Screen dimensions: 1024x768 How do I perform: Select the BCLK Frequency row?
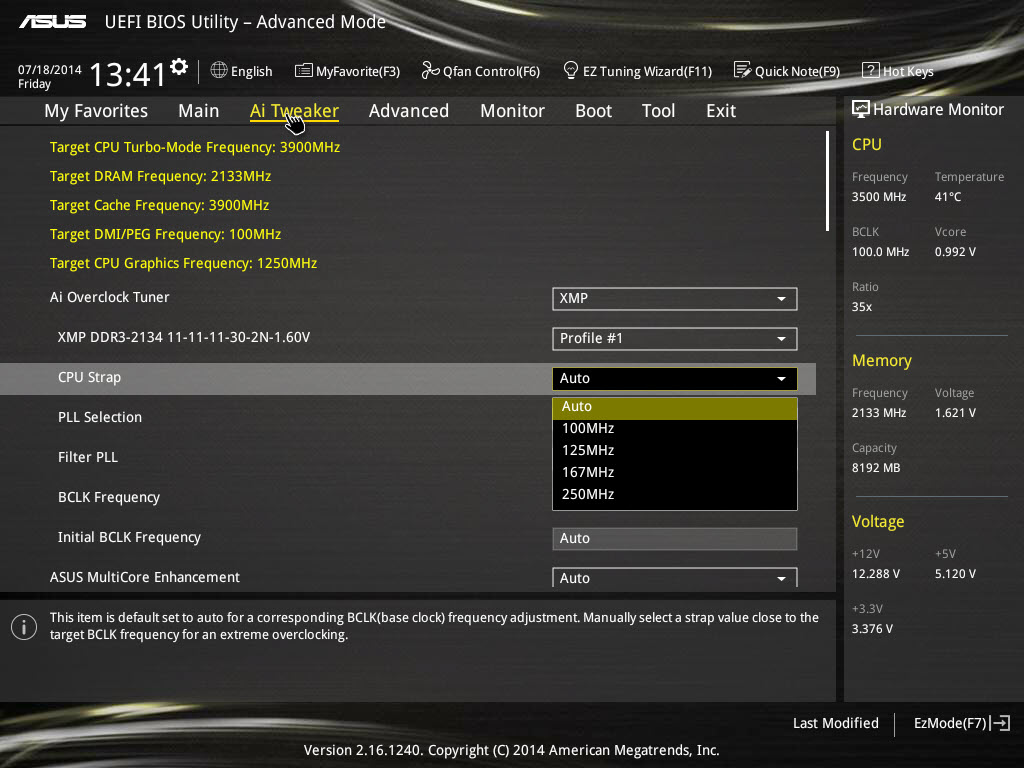coord(109,498)
